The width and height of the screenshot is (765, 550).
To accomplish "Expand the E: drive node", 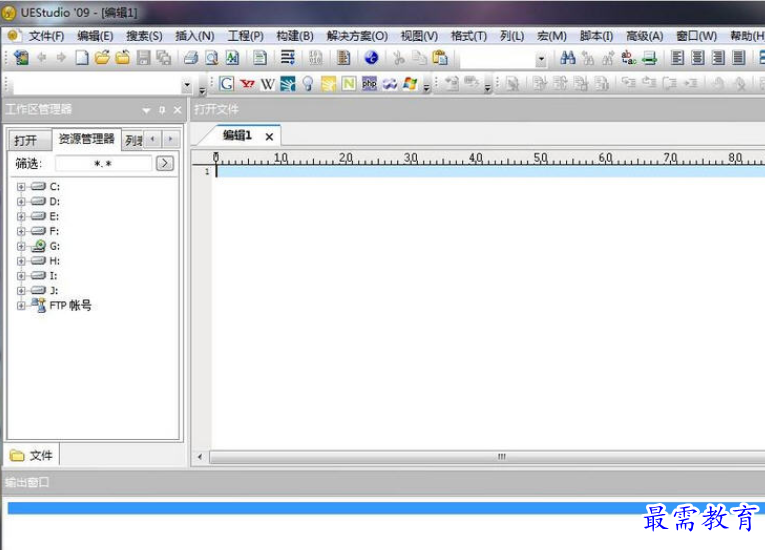I will 20,216.
